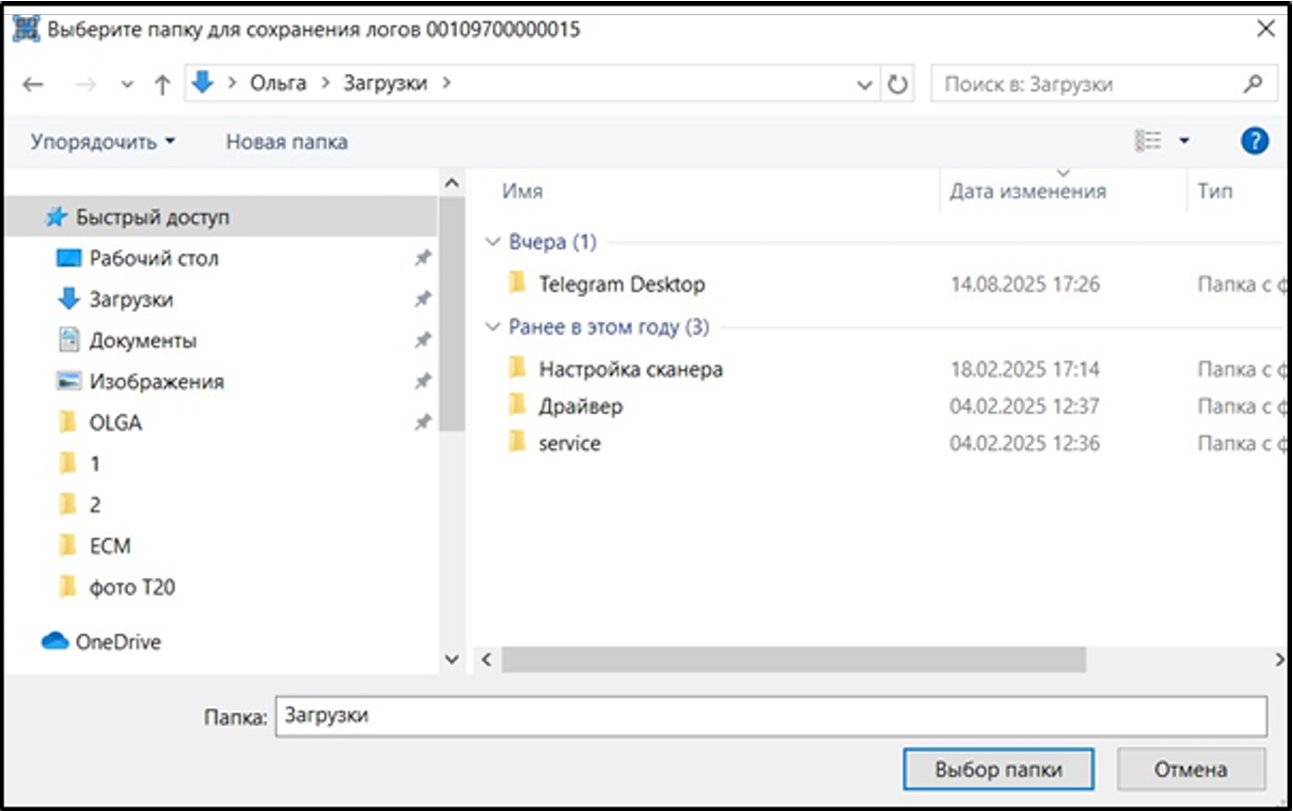Sort by Имя column header

click(522, 191)
